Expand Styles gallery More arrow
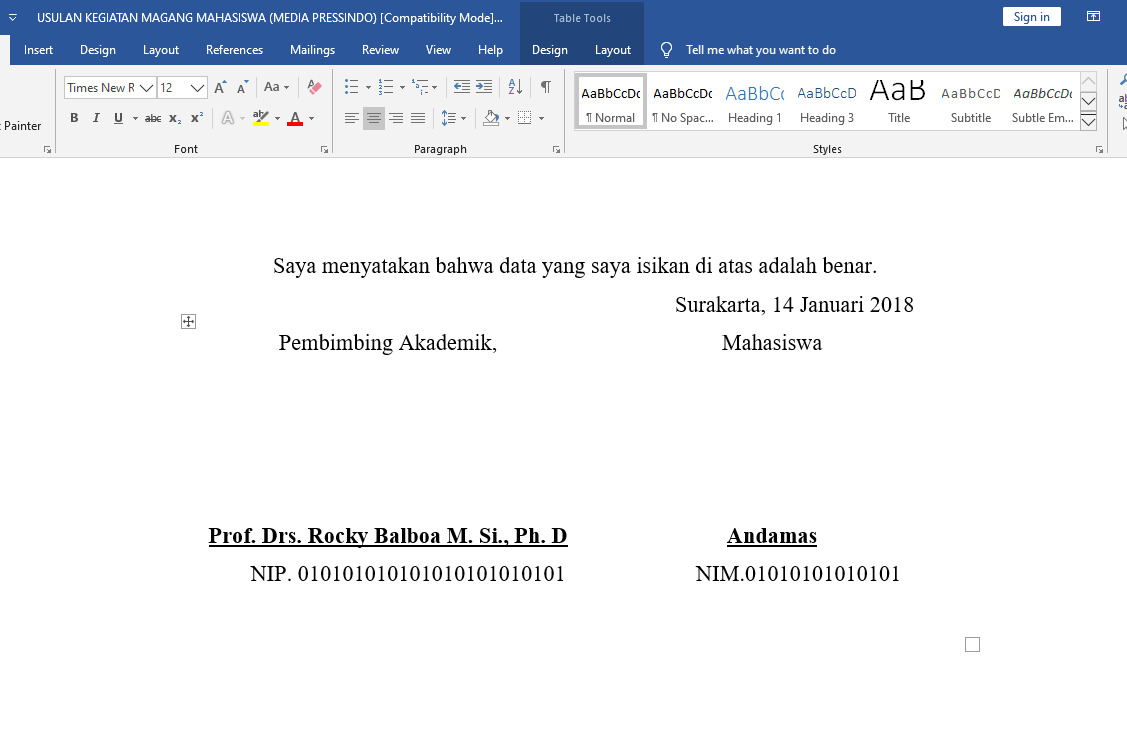 (x=1089, y=121)
